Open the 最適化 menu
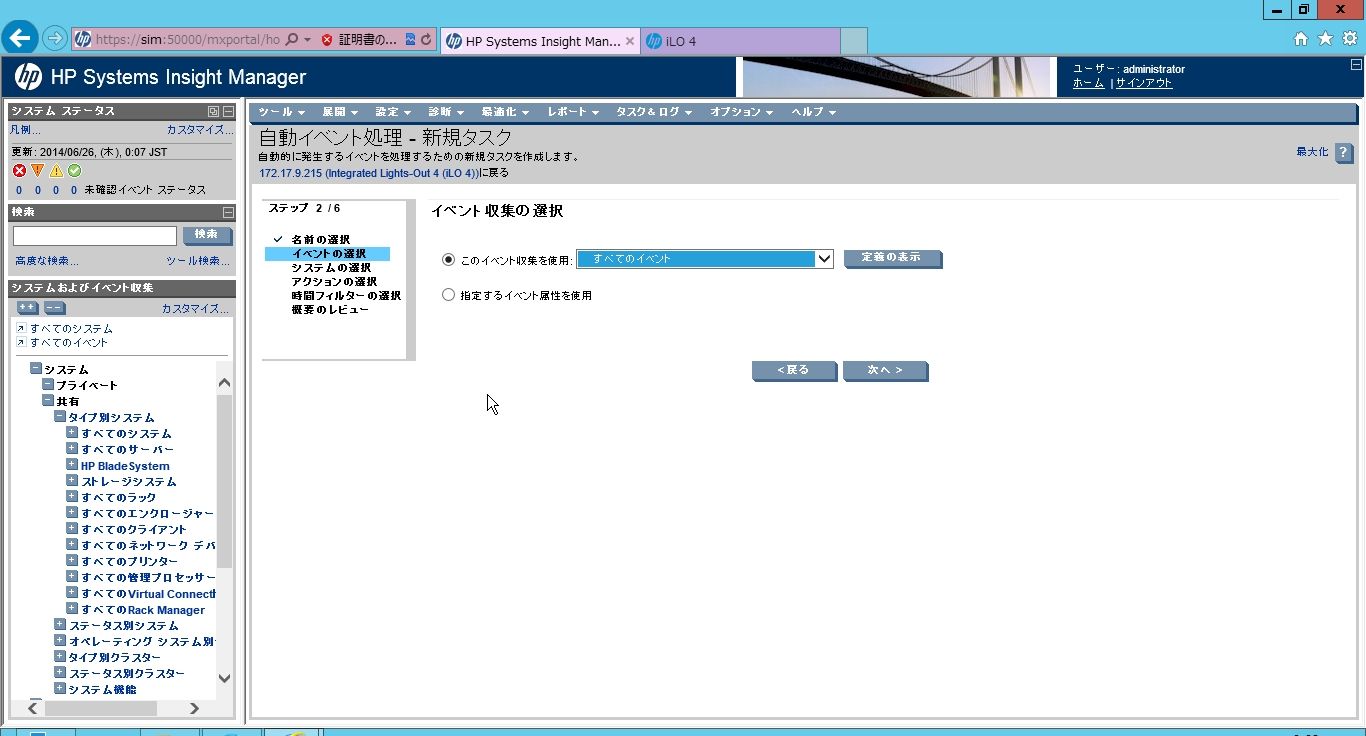The height and width of the screenshot is (736, 1366). click(x=505, y=112)
